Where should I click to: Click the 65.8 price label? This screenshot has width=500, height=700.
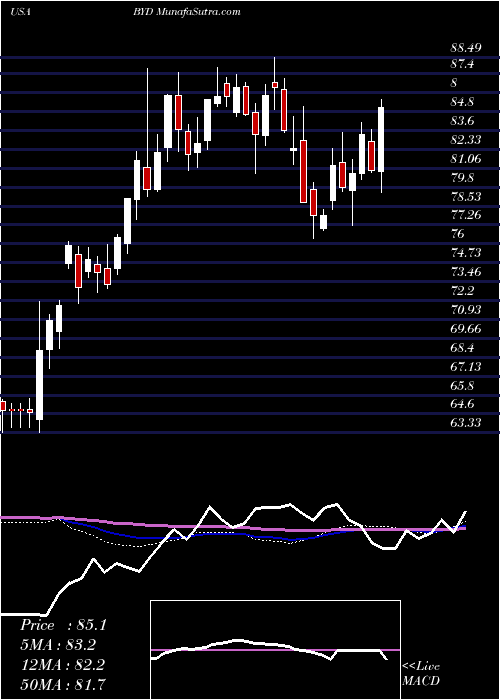462,385
